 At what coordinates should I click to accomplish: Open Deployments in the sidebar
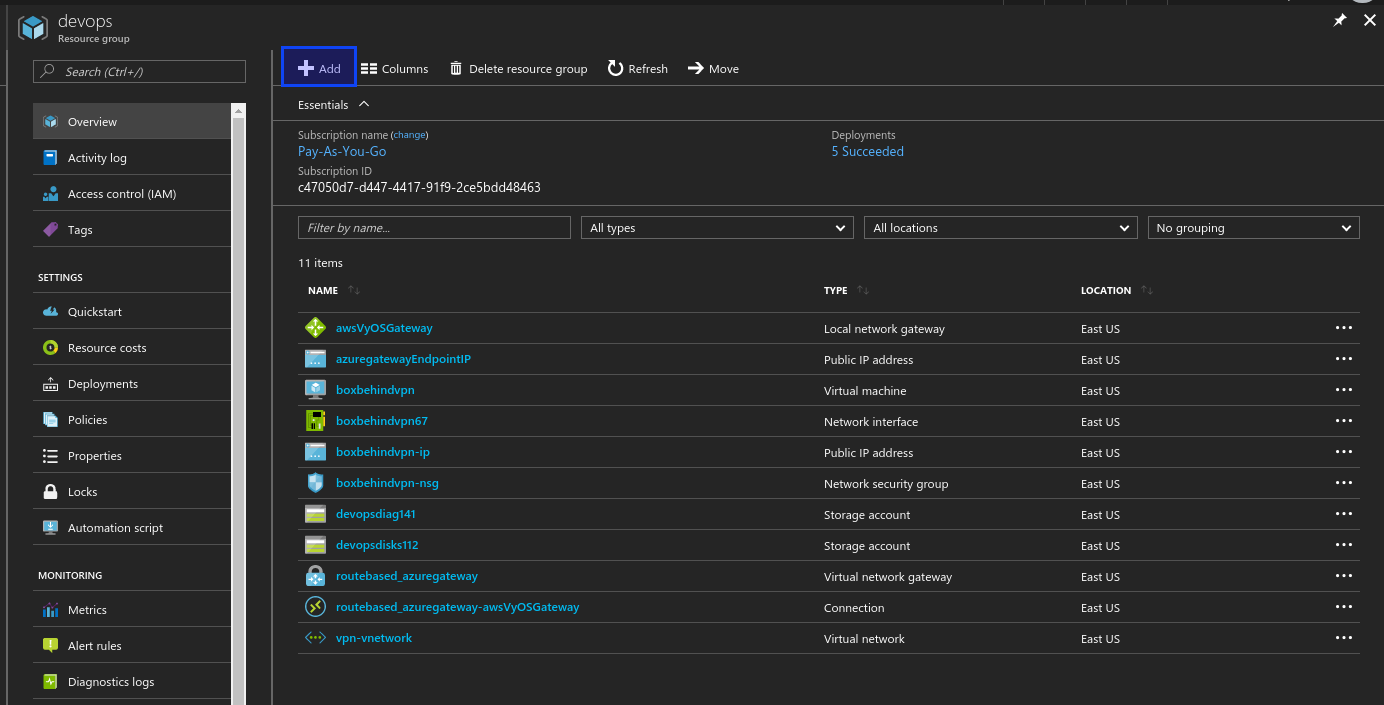tap(132, 383)
